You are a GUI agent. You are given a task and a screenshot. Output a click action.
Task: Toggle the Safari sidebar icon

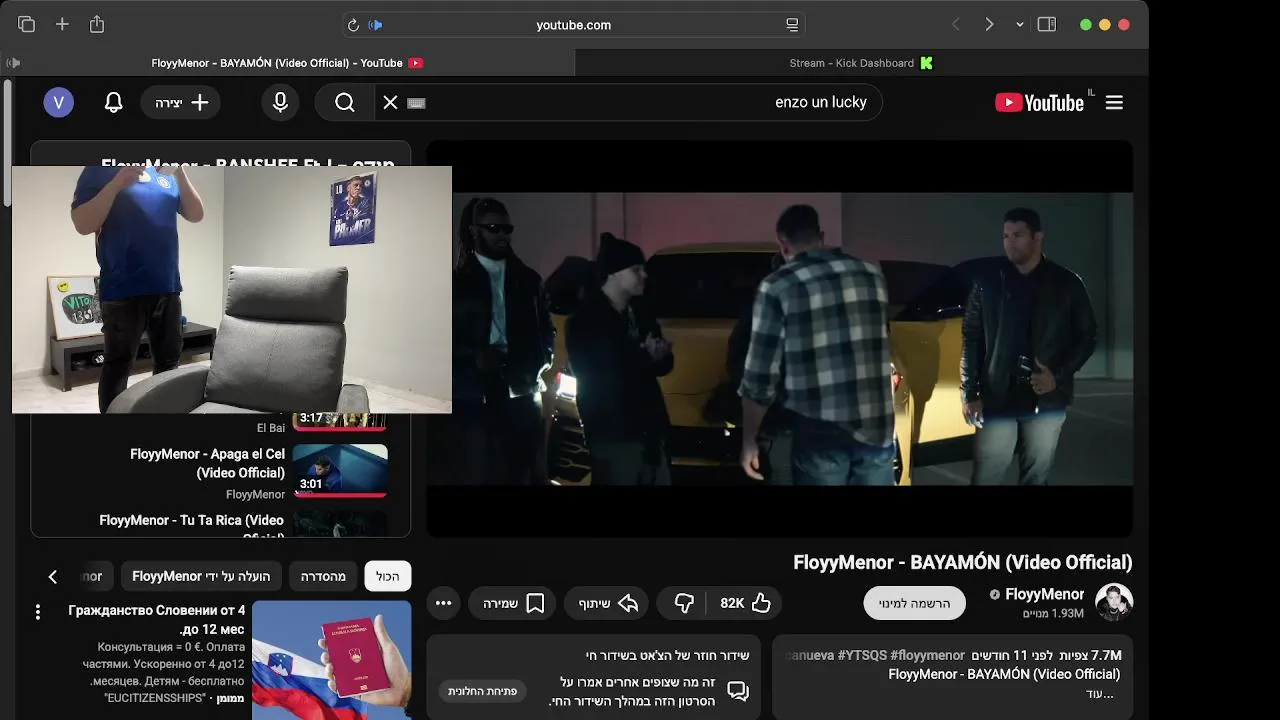click(x=1047, y=25)
